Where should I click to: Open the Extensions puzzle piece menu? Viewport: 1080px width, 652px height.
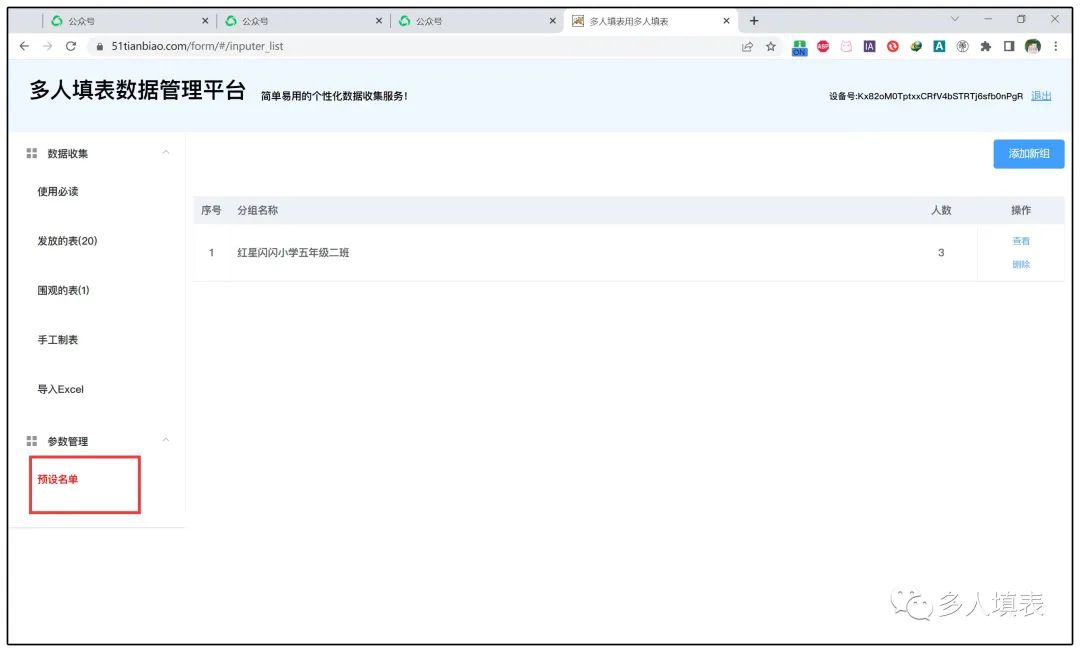point(986,46)
